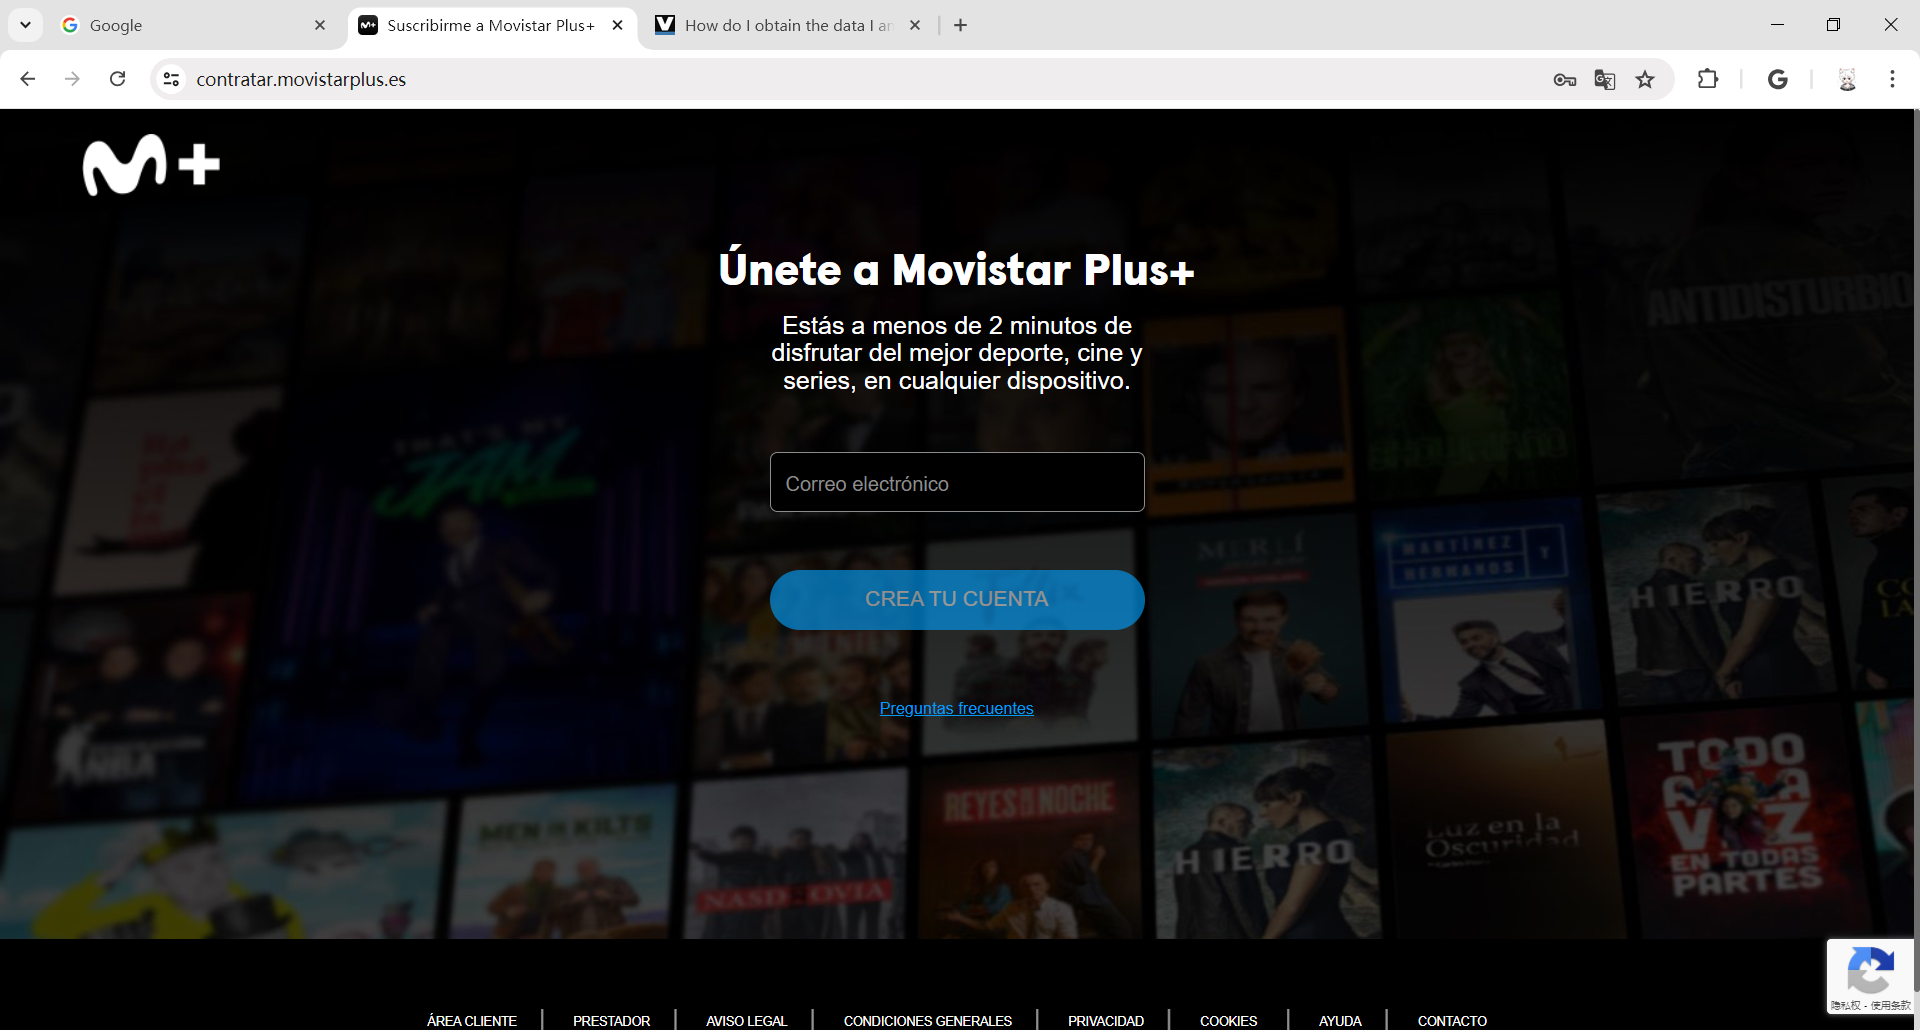Screen dimensions: 1920x1030
Task: Go forward in browser history
Action: pyautogui.click(x=72, y=79)
